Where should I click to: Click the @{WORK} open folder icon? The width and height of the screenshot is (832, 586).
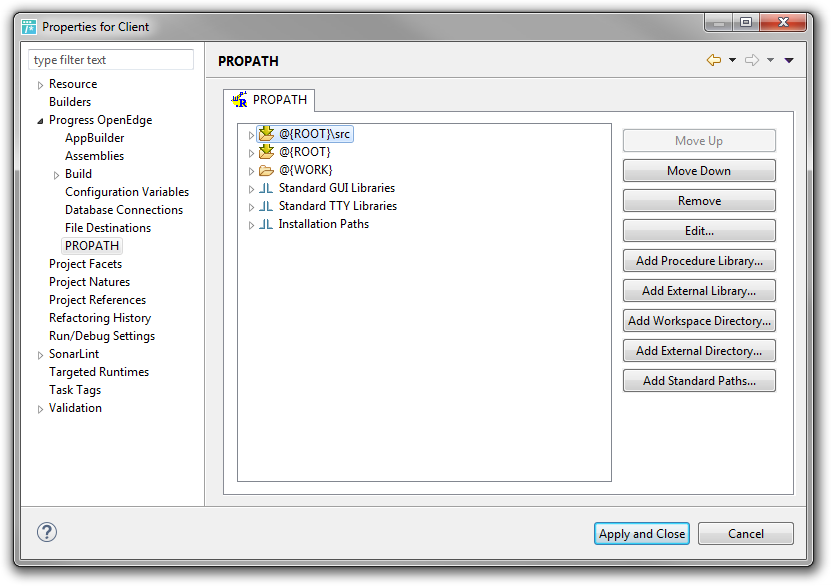[x=266, y=170]
